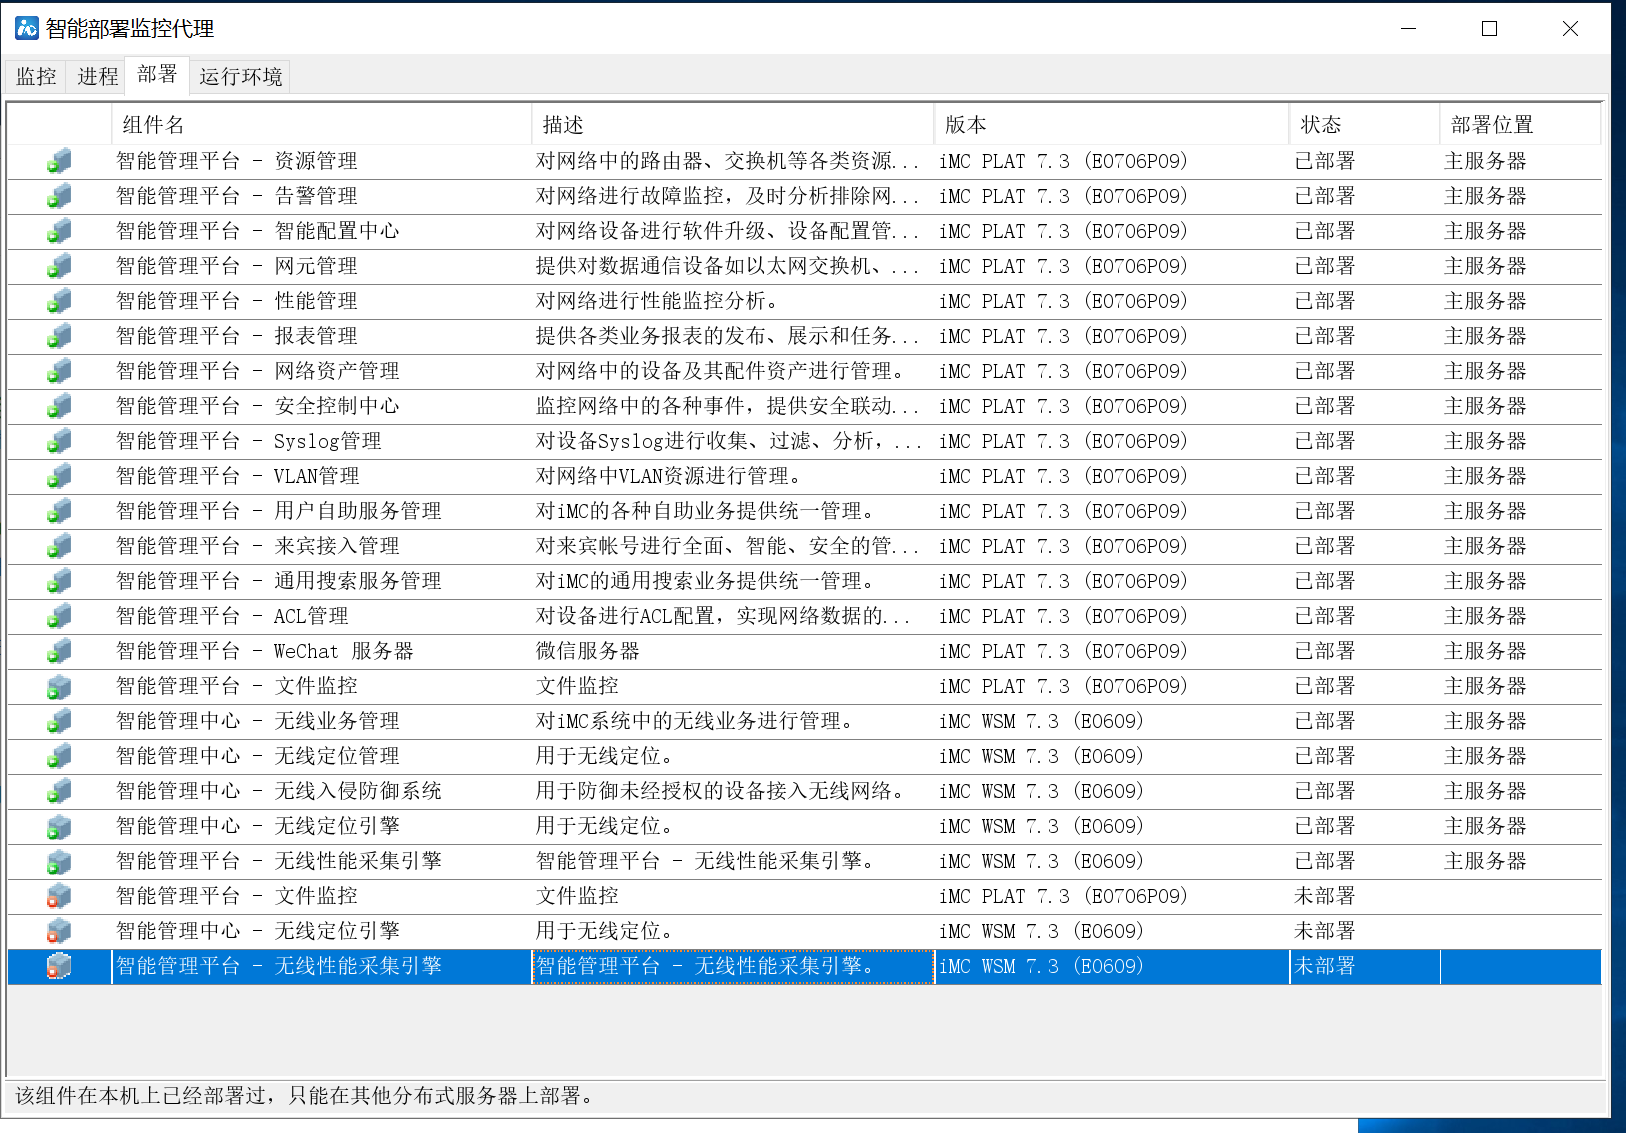Switch to the 监控 tab
Screen dimensions: 1626x1133
[x=36, y=76]
